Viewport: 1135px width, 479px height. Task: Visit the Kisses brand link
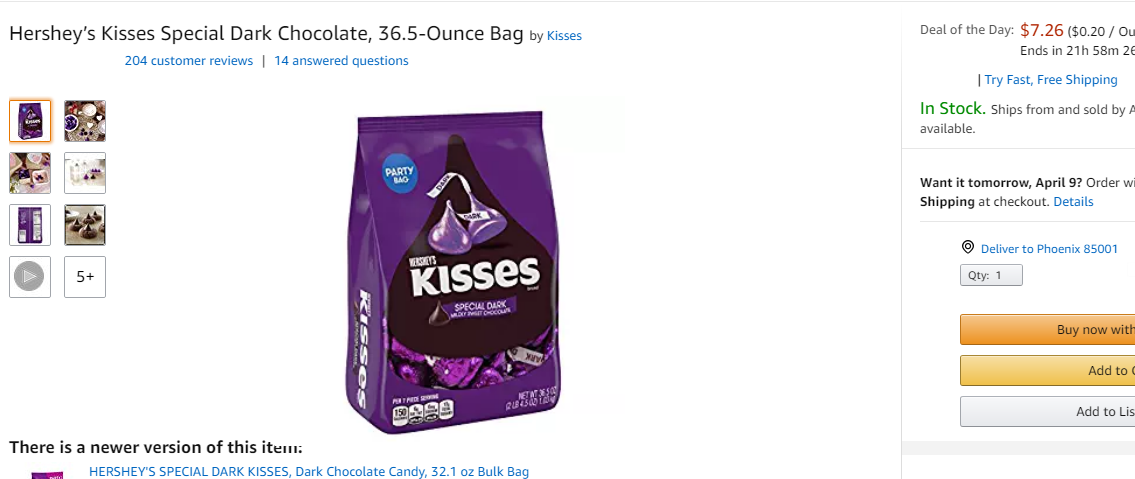point(564,35)
